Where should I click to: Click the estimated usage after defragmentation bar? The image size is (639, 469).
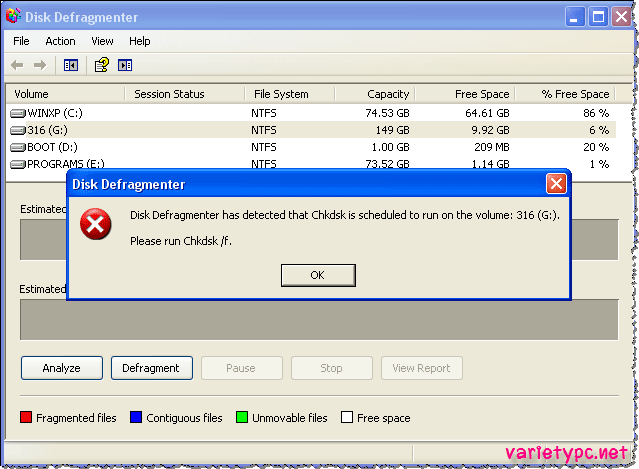pos(319,320)
